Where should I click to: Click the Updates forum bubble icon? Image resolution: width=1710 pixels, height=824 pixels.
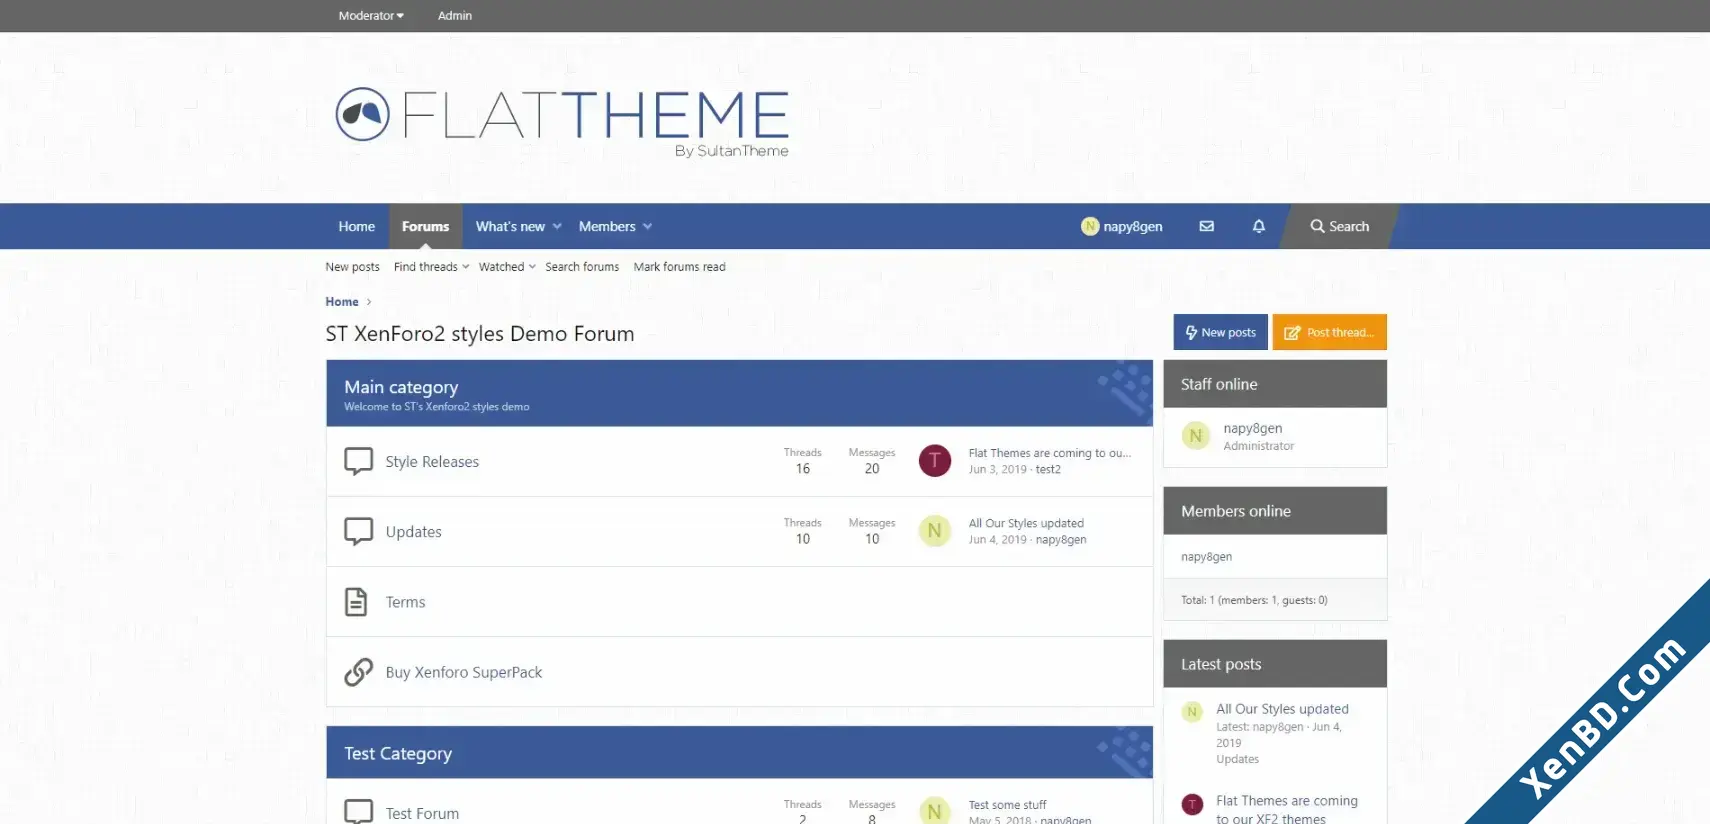coord(358,531)
